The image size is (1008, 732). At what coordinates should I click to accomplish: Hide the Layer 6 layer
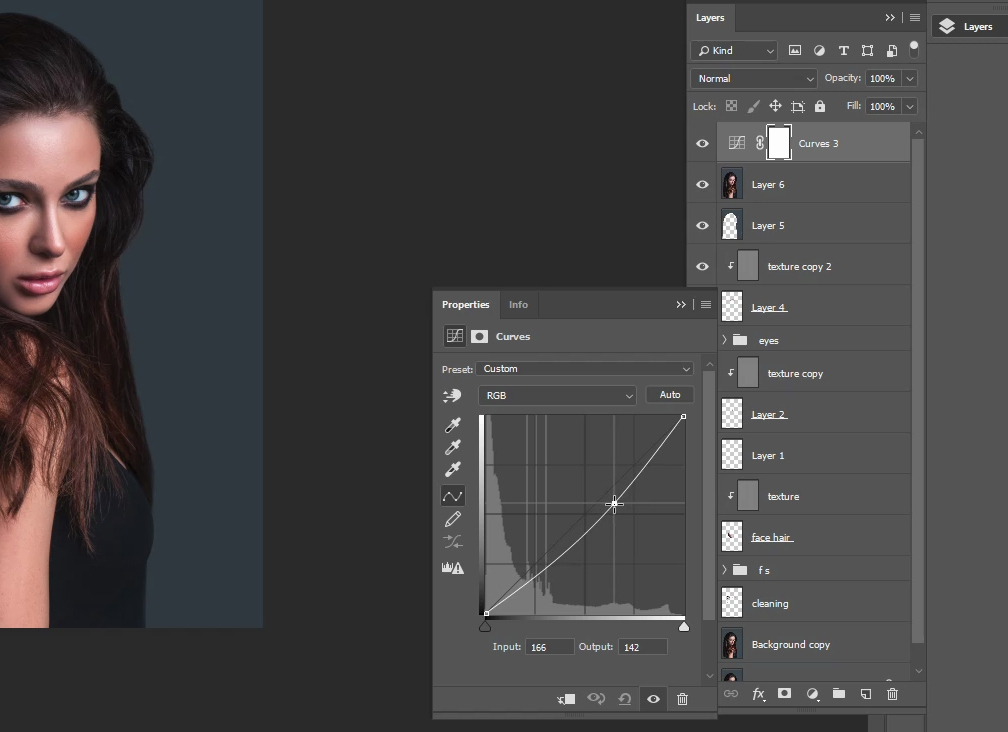point(702,184)
